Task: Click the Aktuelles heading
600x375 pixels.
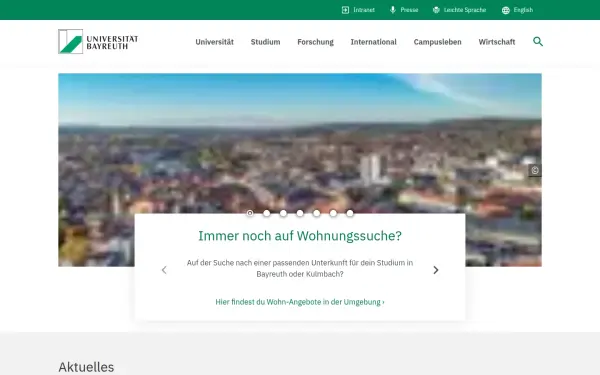Action: click(x=86, y=367)
